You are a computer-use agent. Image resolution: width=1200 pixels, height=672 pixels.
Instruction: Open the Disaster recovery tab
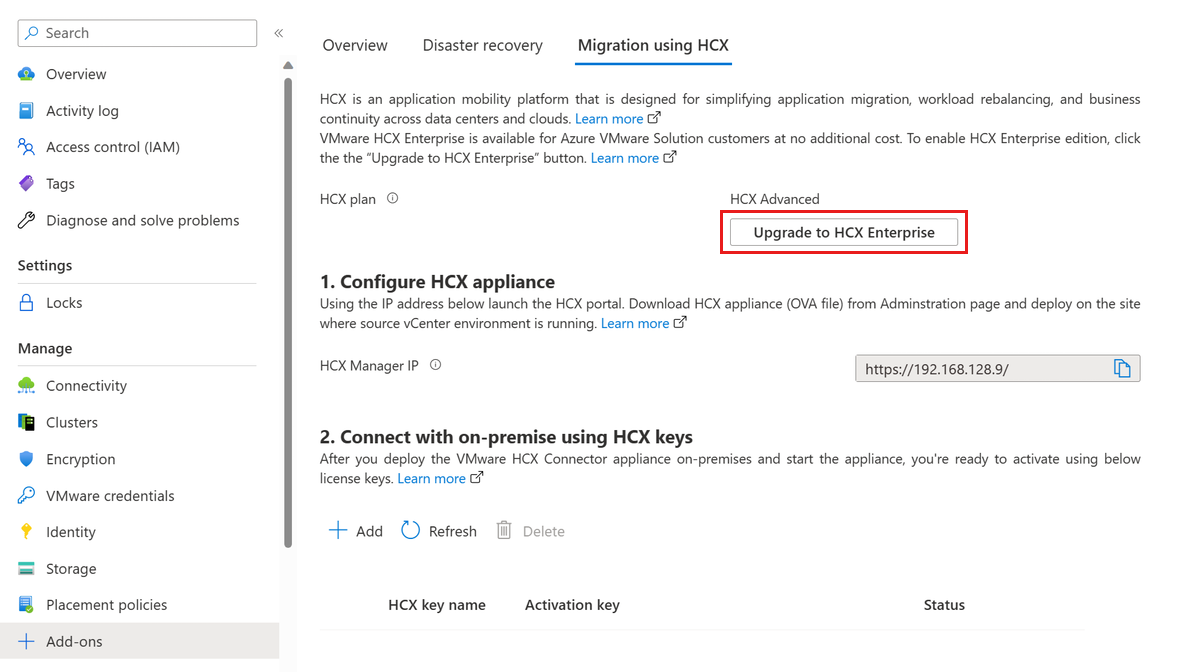[x=483, y=45]
